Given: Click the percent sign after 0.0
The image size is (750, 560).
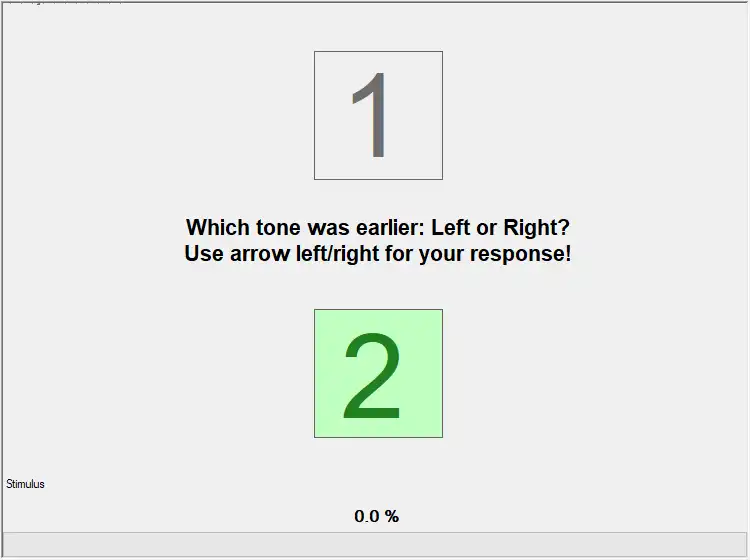Looking at the screenshot, I should [x=392, y=517].
